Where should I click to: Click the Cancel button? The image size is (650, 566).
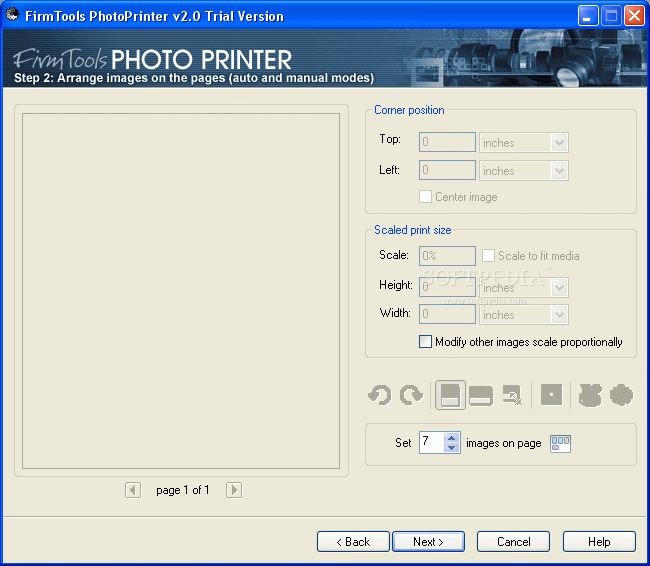(513, 542)
